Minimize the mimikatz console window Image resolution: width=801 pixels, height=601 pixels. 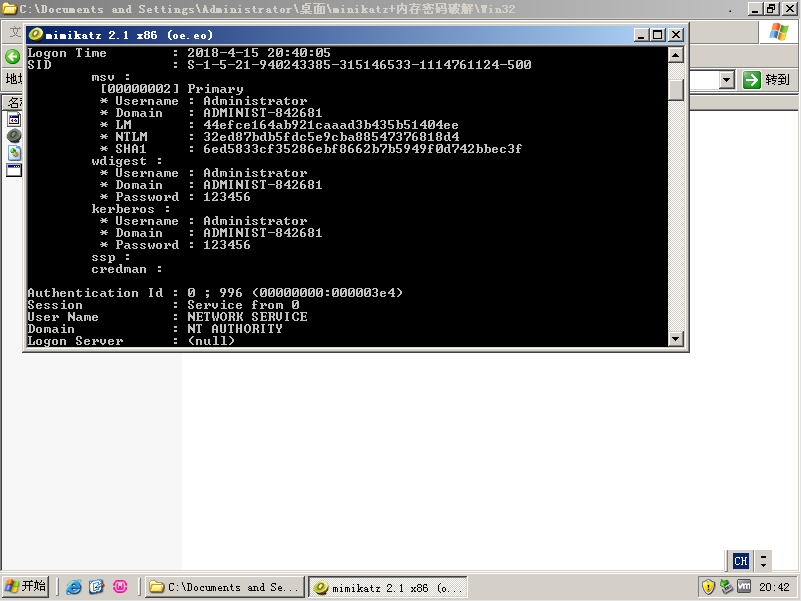(x=641, y=34)
